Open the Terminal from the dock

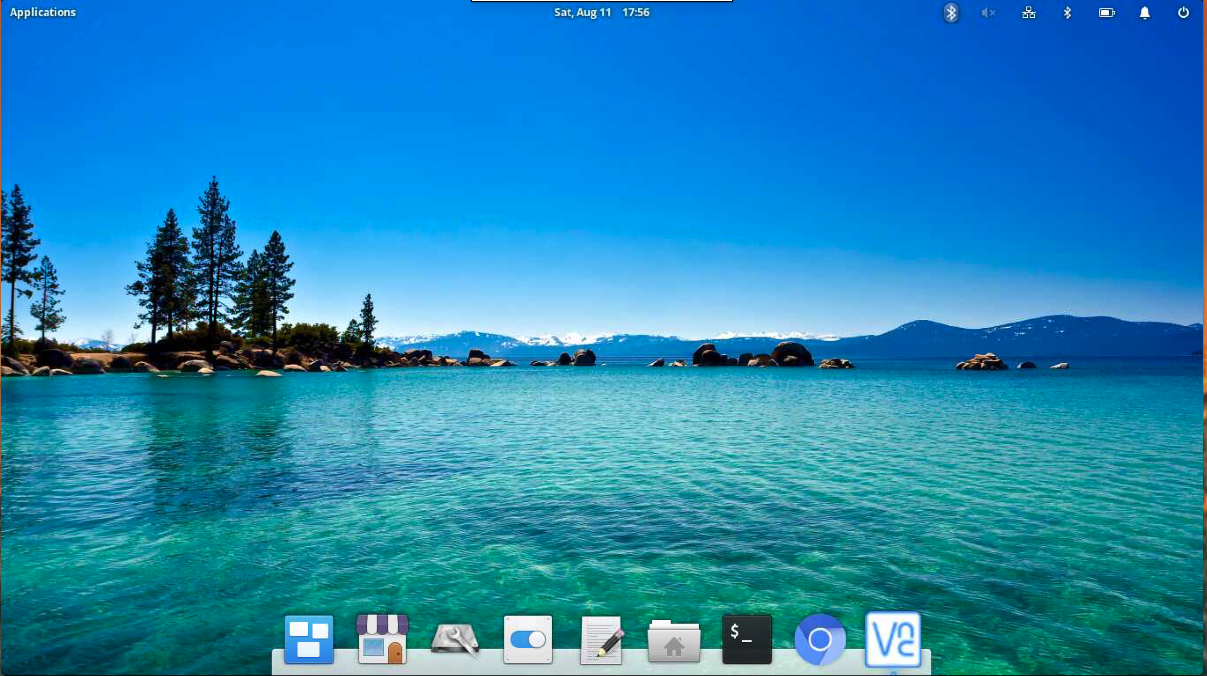point(747,640)
